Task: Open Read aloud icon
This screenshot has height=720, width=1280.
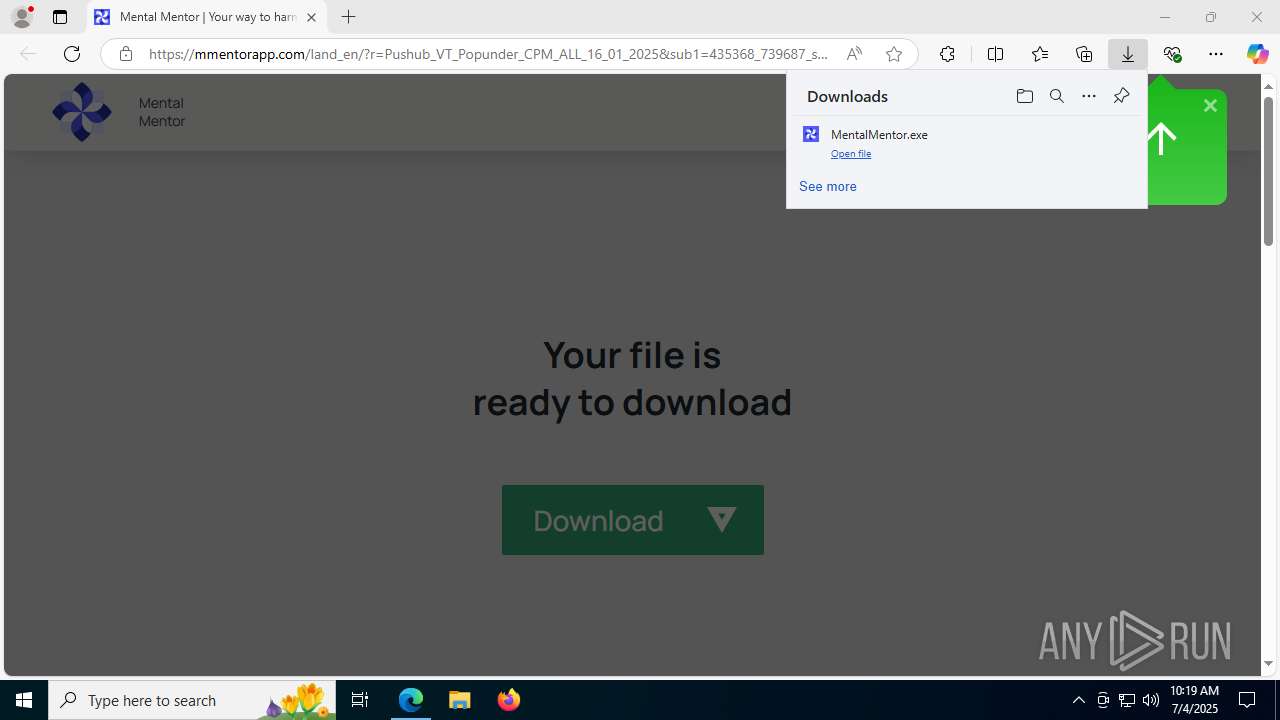Action: (x=854, y=54)
